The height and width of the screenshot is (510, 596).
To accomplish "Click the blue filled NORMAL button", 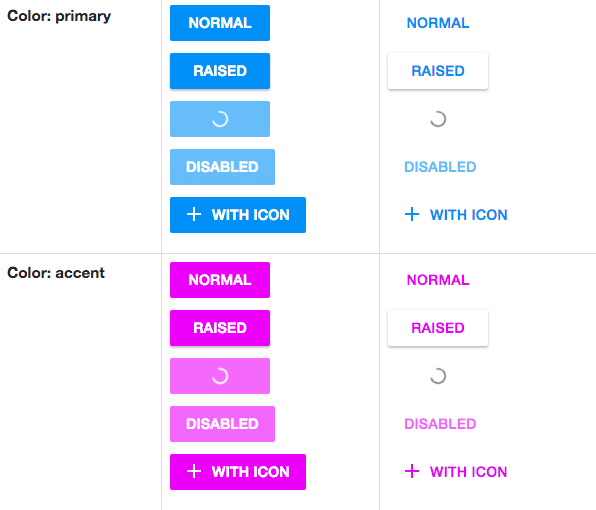I will (x=220, y=23).
